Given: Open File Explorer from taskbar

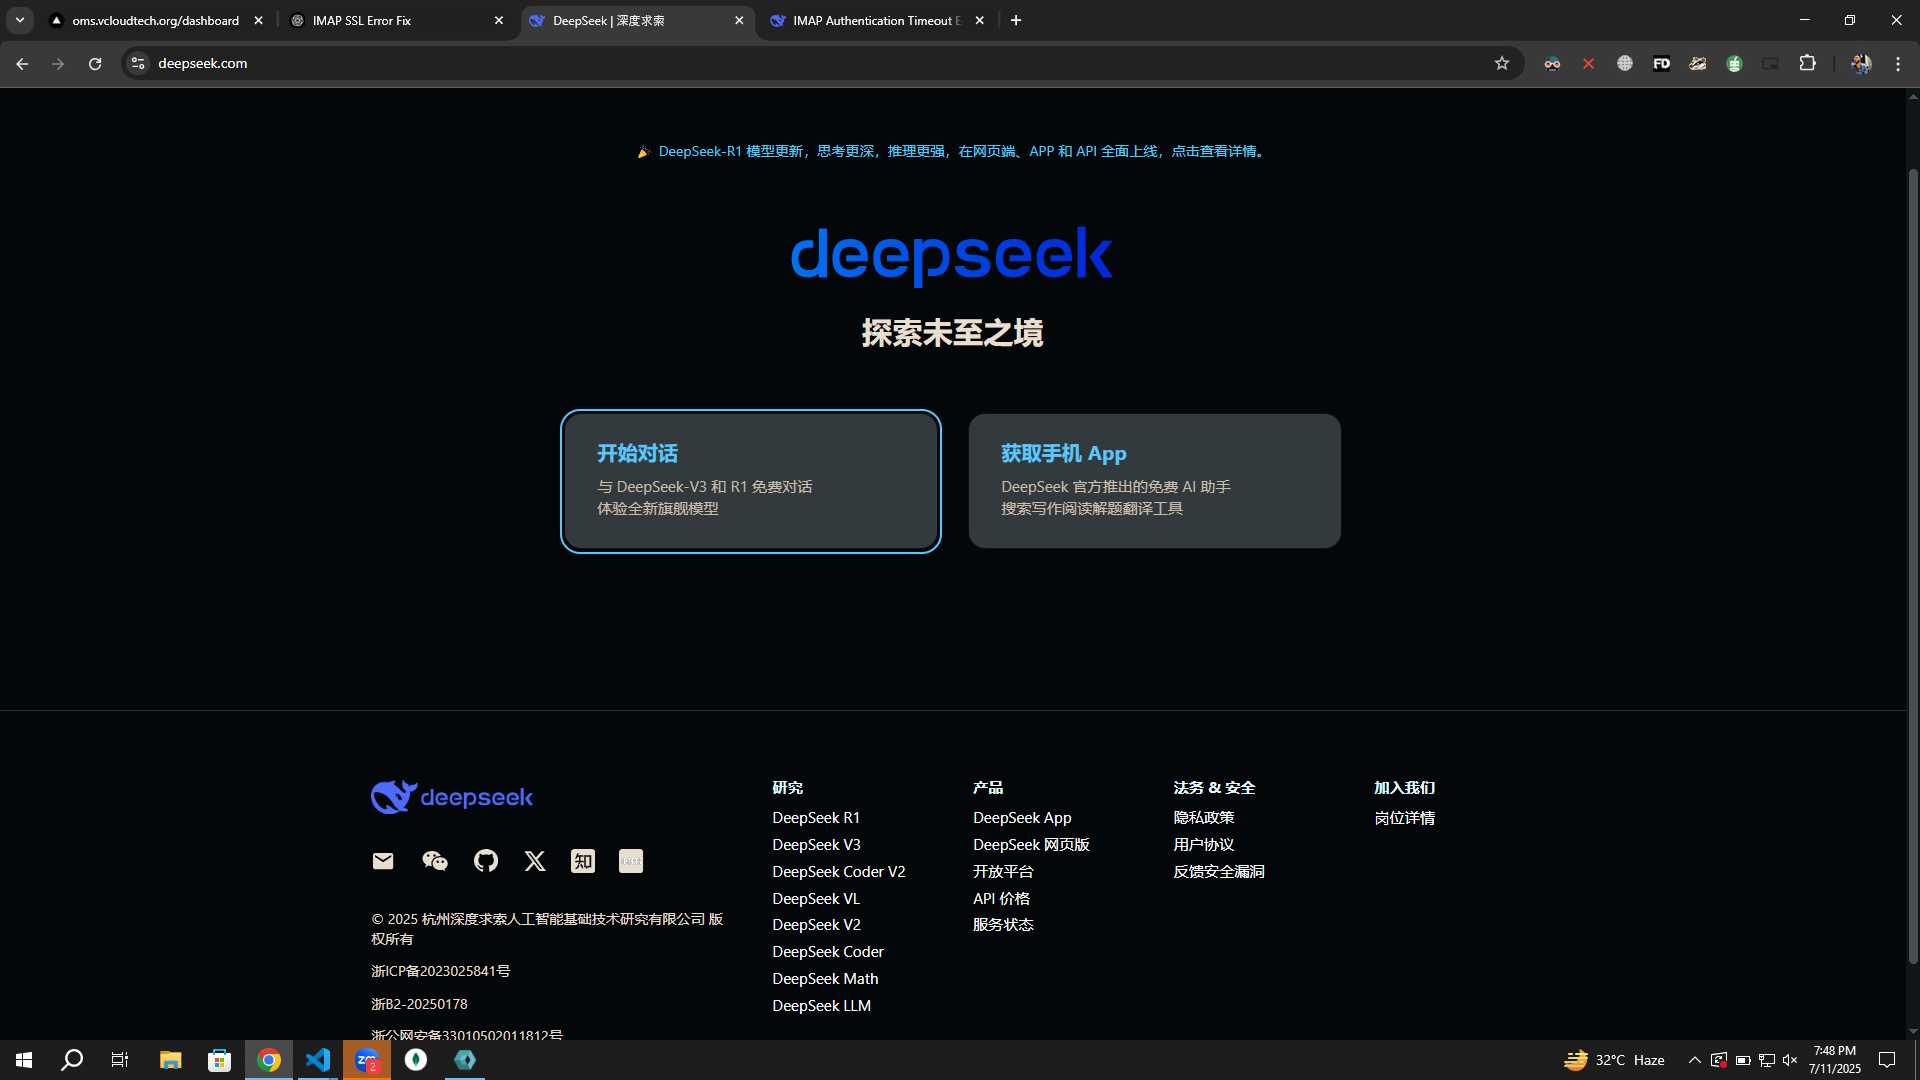Looking at the screenshot, I should tap(170, 1060).
